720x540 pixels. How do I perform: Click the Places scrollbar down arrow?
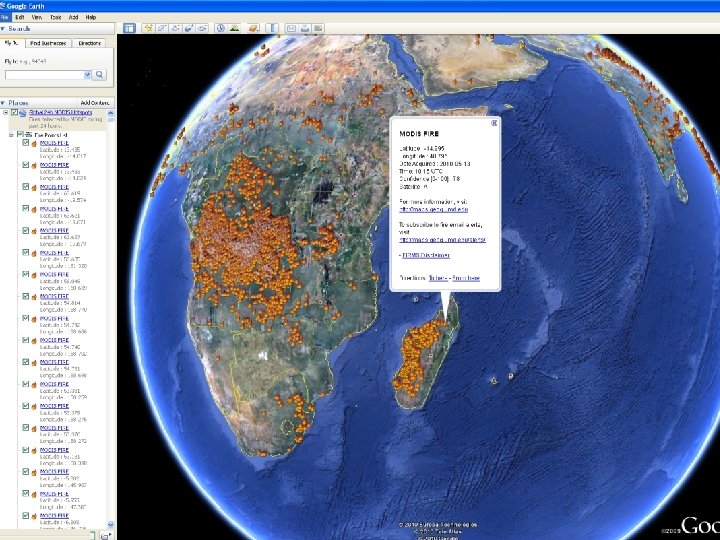point(110,524)
